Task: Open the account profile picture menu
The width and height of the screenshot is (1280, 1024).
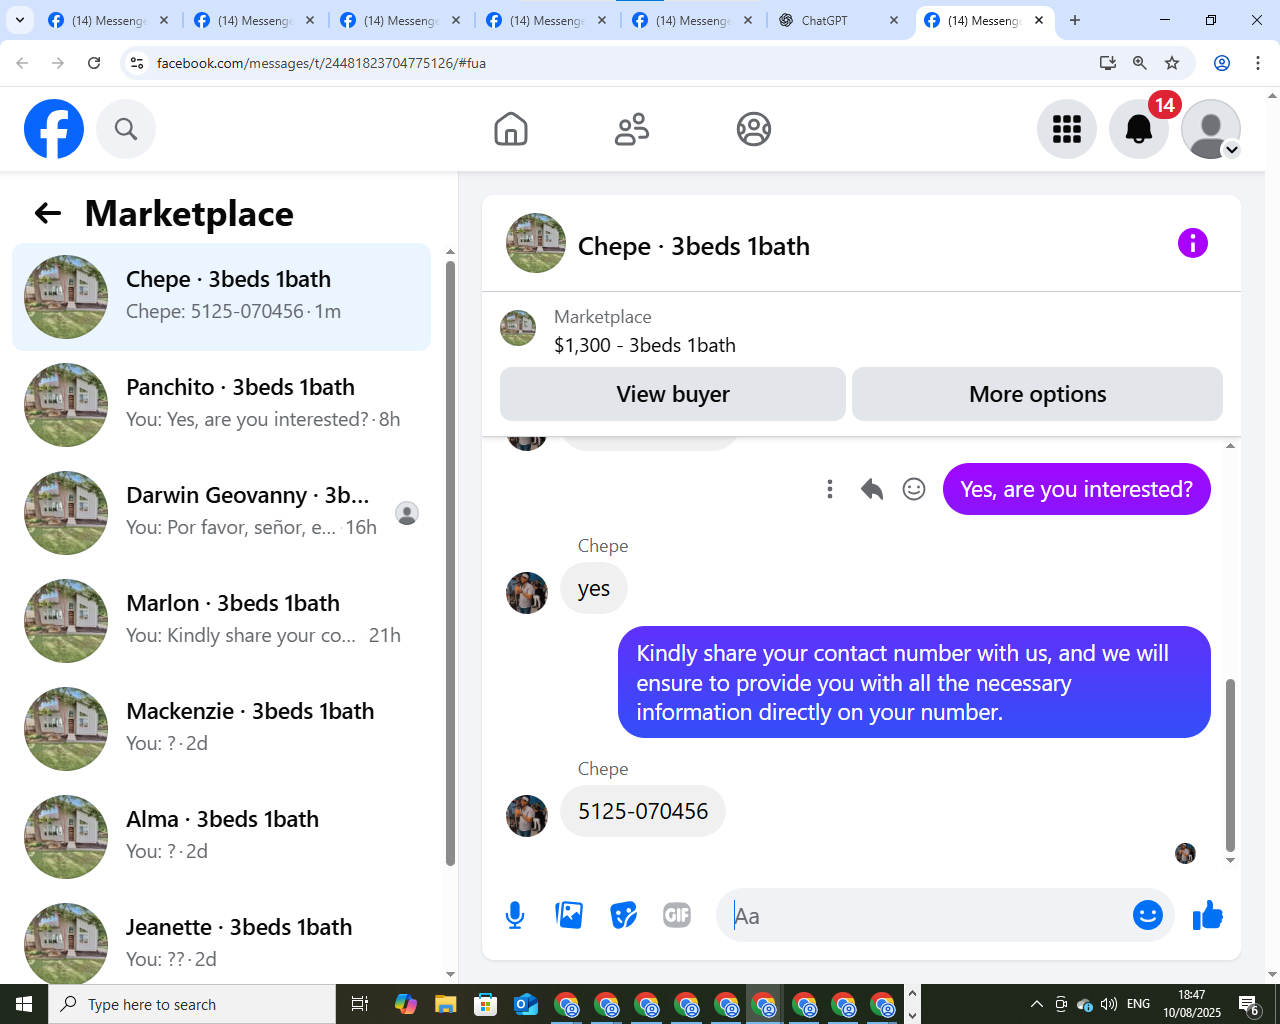Action: click(x=1211, y=129)
